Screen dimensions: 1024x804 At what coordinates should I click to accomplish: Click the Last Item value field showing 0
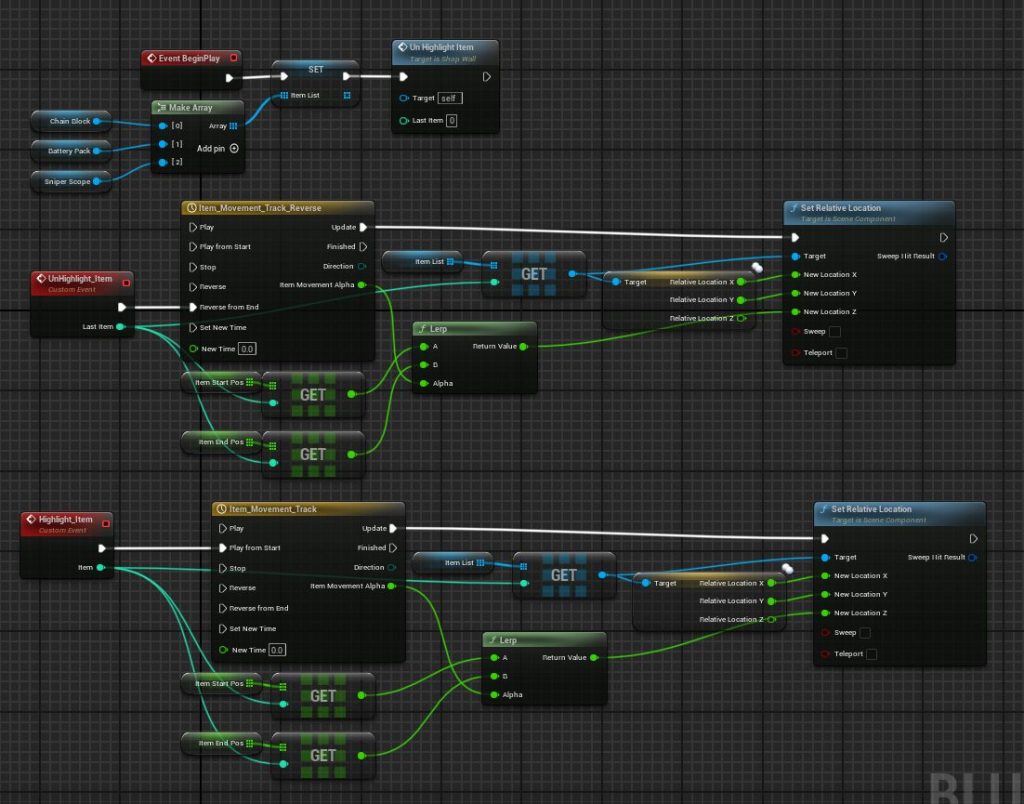pos(451,120)
